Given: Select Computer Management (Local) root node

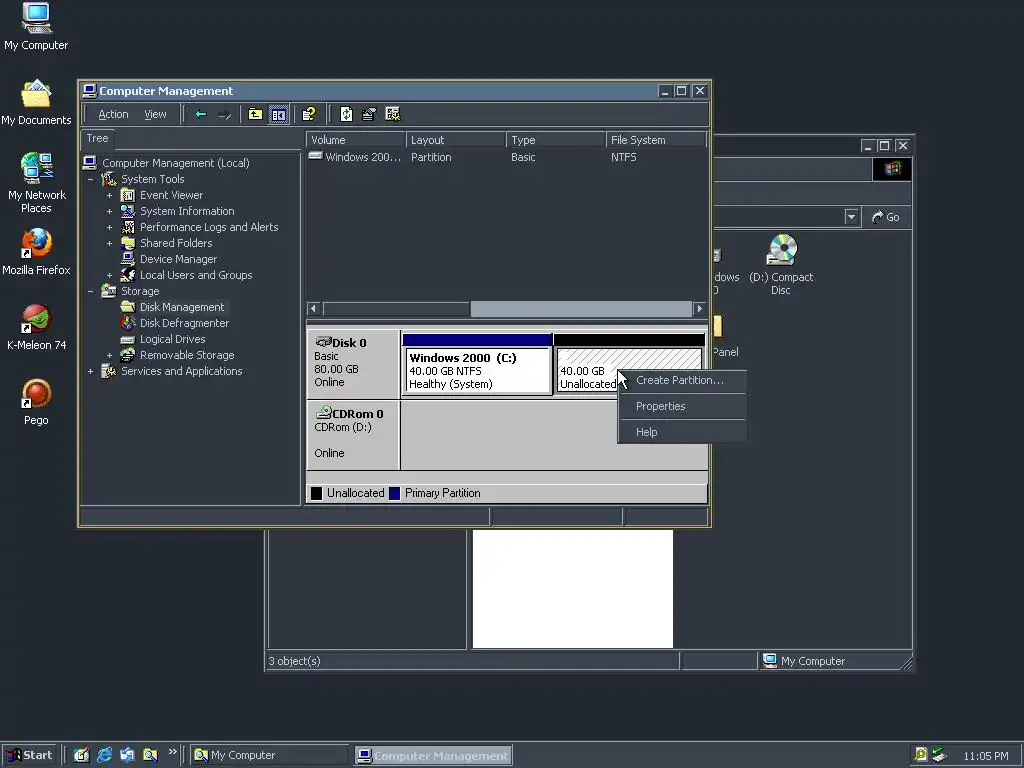Looking at the screenshot, I should [x=176, y=163].
